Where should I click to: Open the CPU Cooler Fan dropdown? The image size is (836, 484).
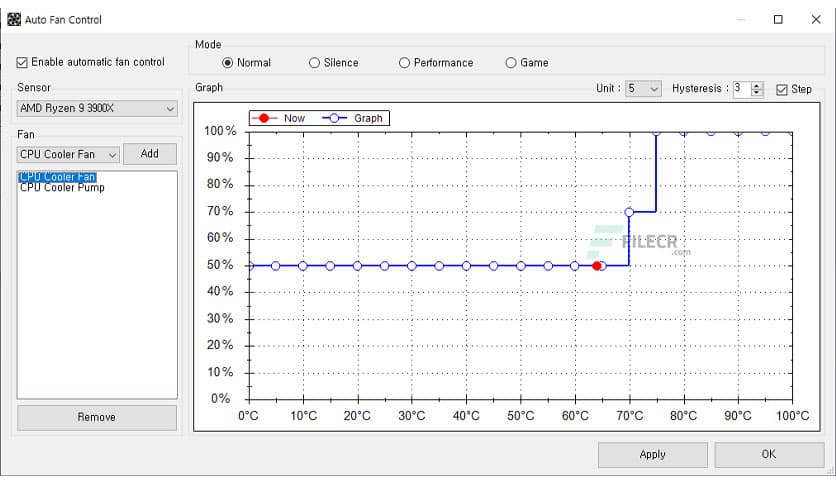pos(68,155)
